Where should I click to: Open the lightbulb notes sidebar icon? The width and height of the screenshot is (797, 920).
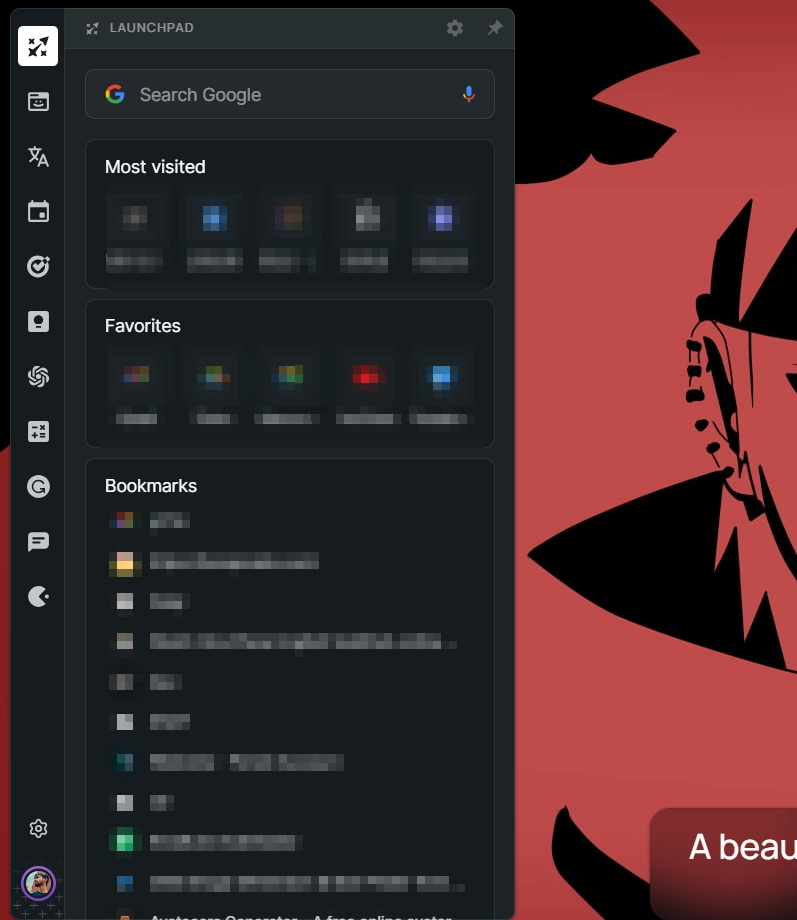[x=38, y=322]
